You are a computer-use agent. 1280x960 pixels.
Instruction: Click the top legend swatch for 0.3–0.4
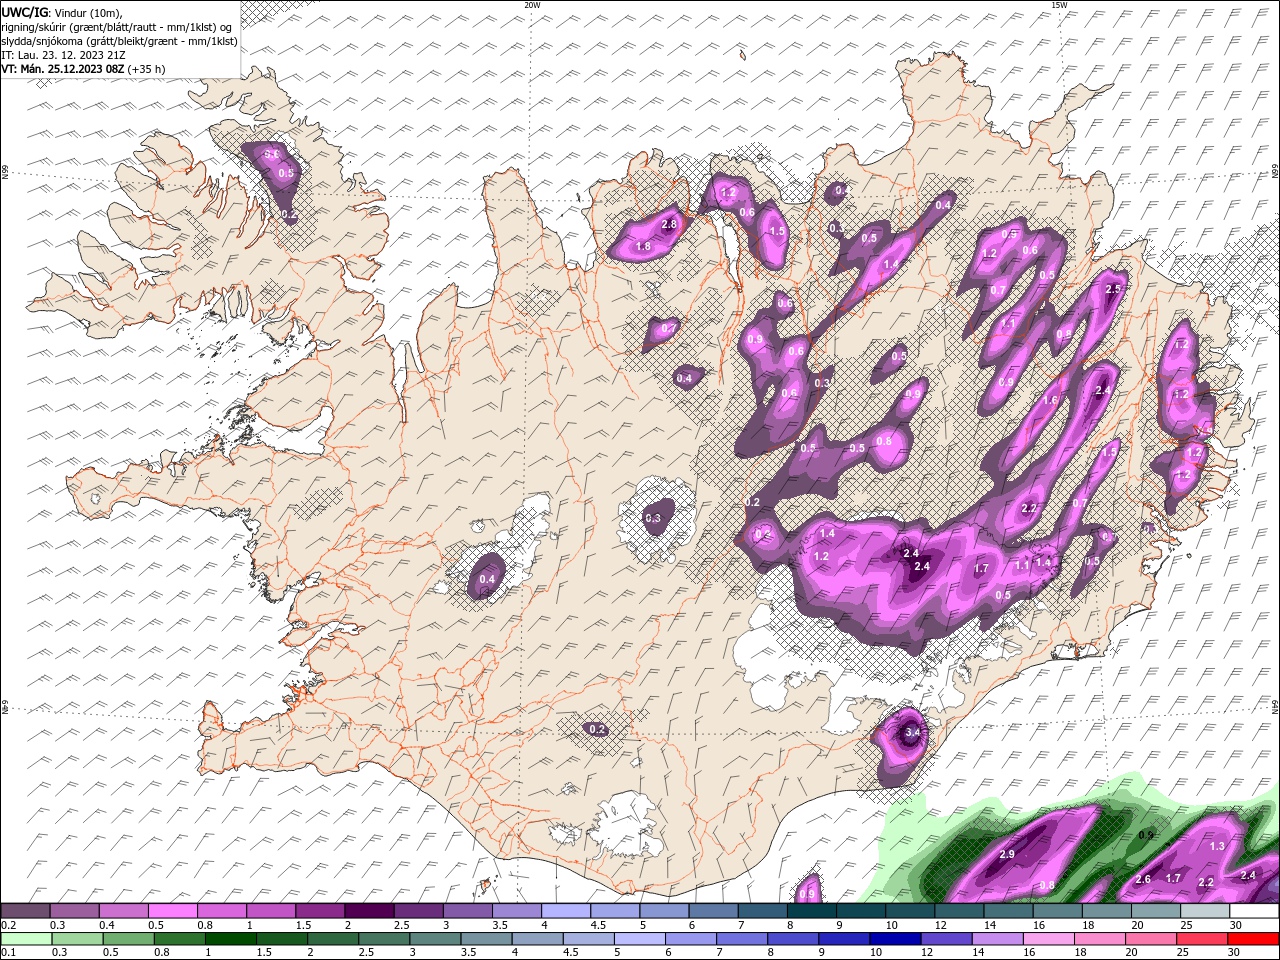click(x=74, y=911)
